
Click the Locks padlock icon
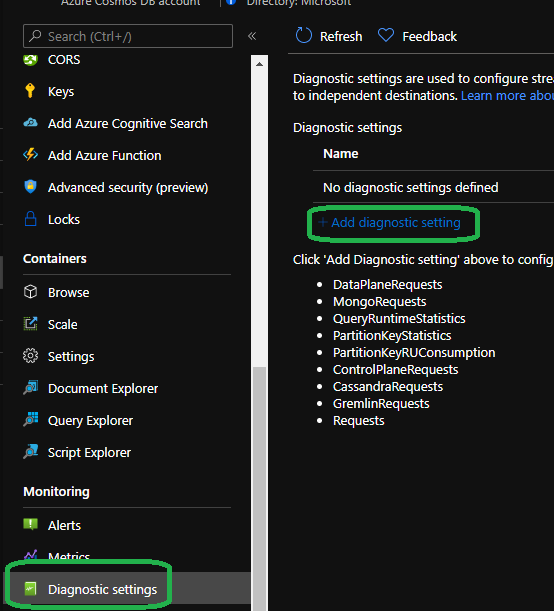(x=30, y=219)
